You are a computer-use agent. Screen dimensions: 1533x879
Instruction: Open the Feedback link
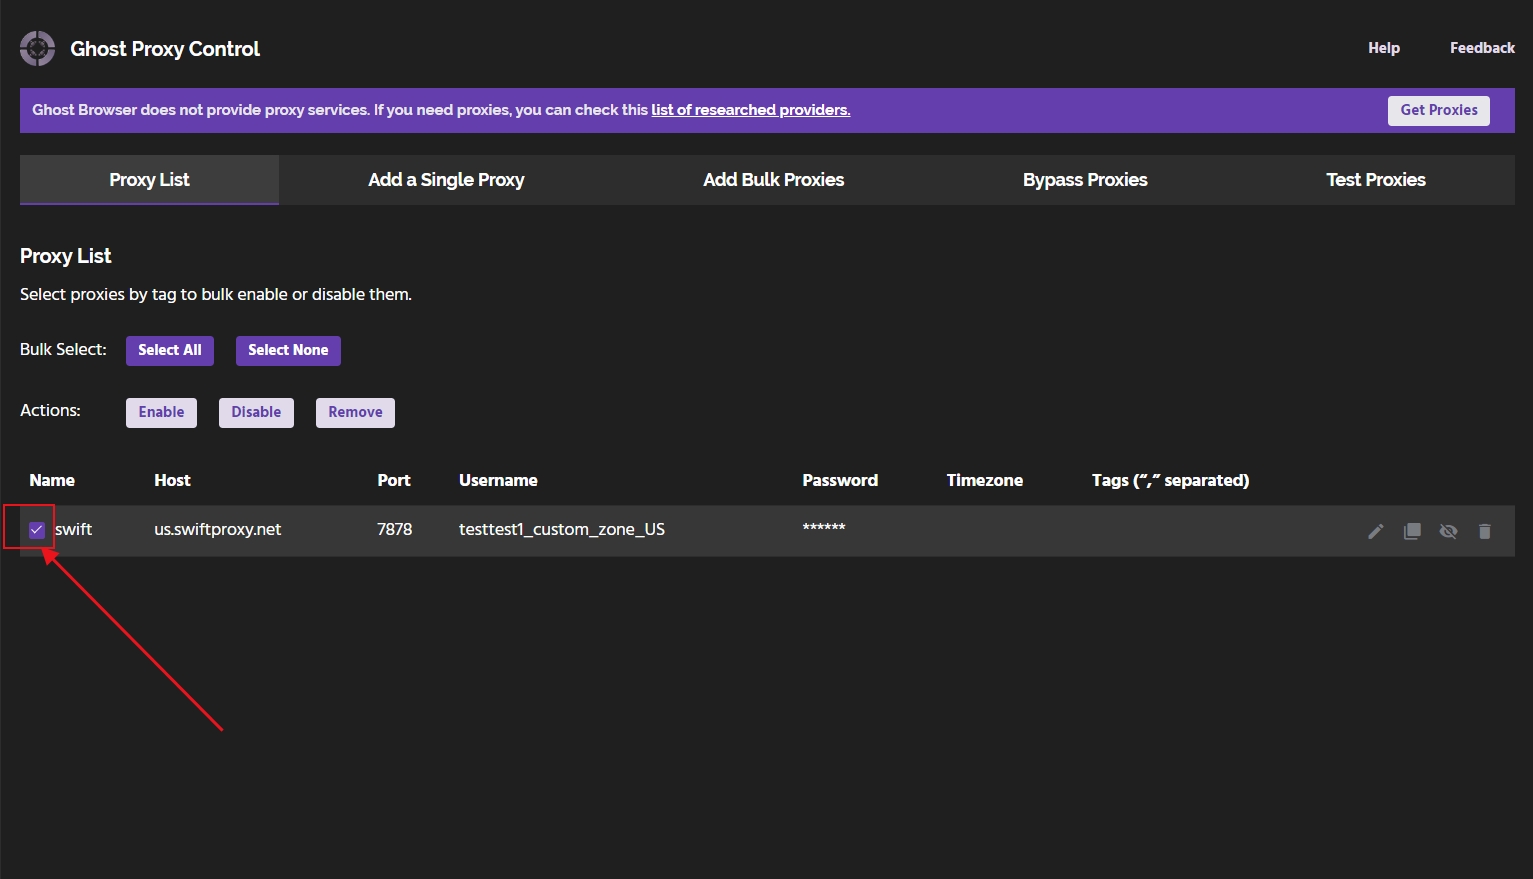(1482, 48)
